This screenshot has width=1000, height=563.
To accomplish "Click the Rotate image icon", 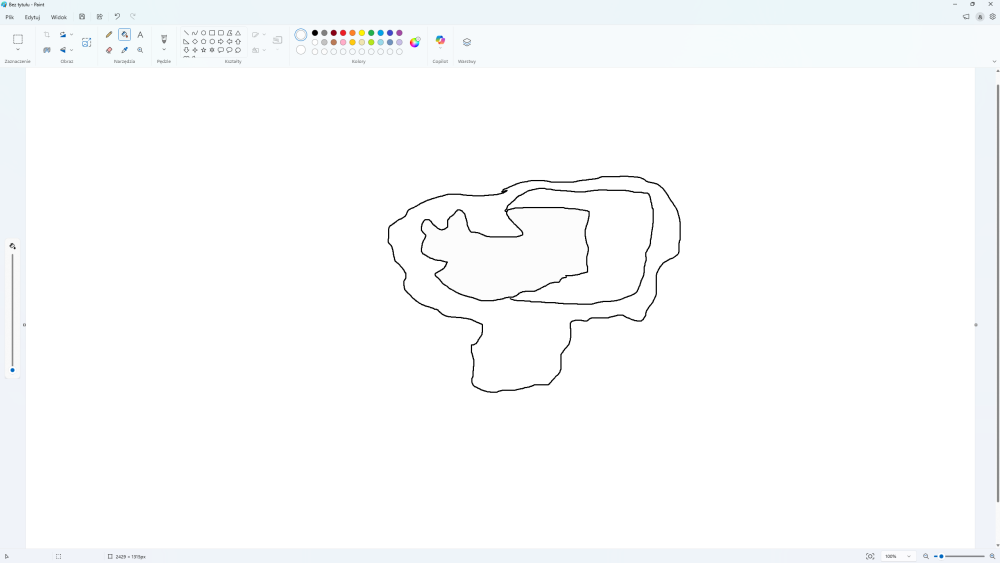I will tap(62, 34).
